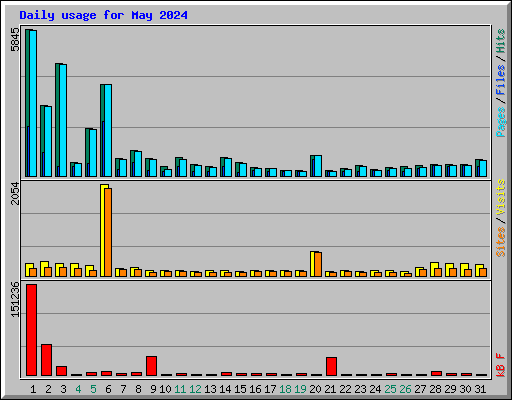Click day 3 on the x-axis
512x400 pixels.
(63, 389)
